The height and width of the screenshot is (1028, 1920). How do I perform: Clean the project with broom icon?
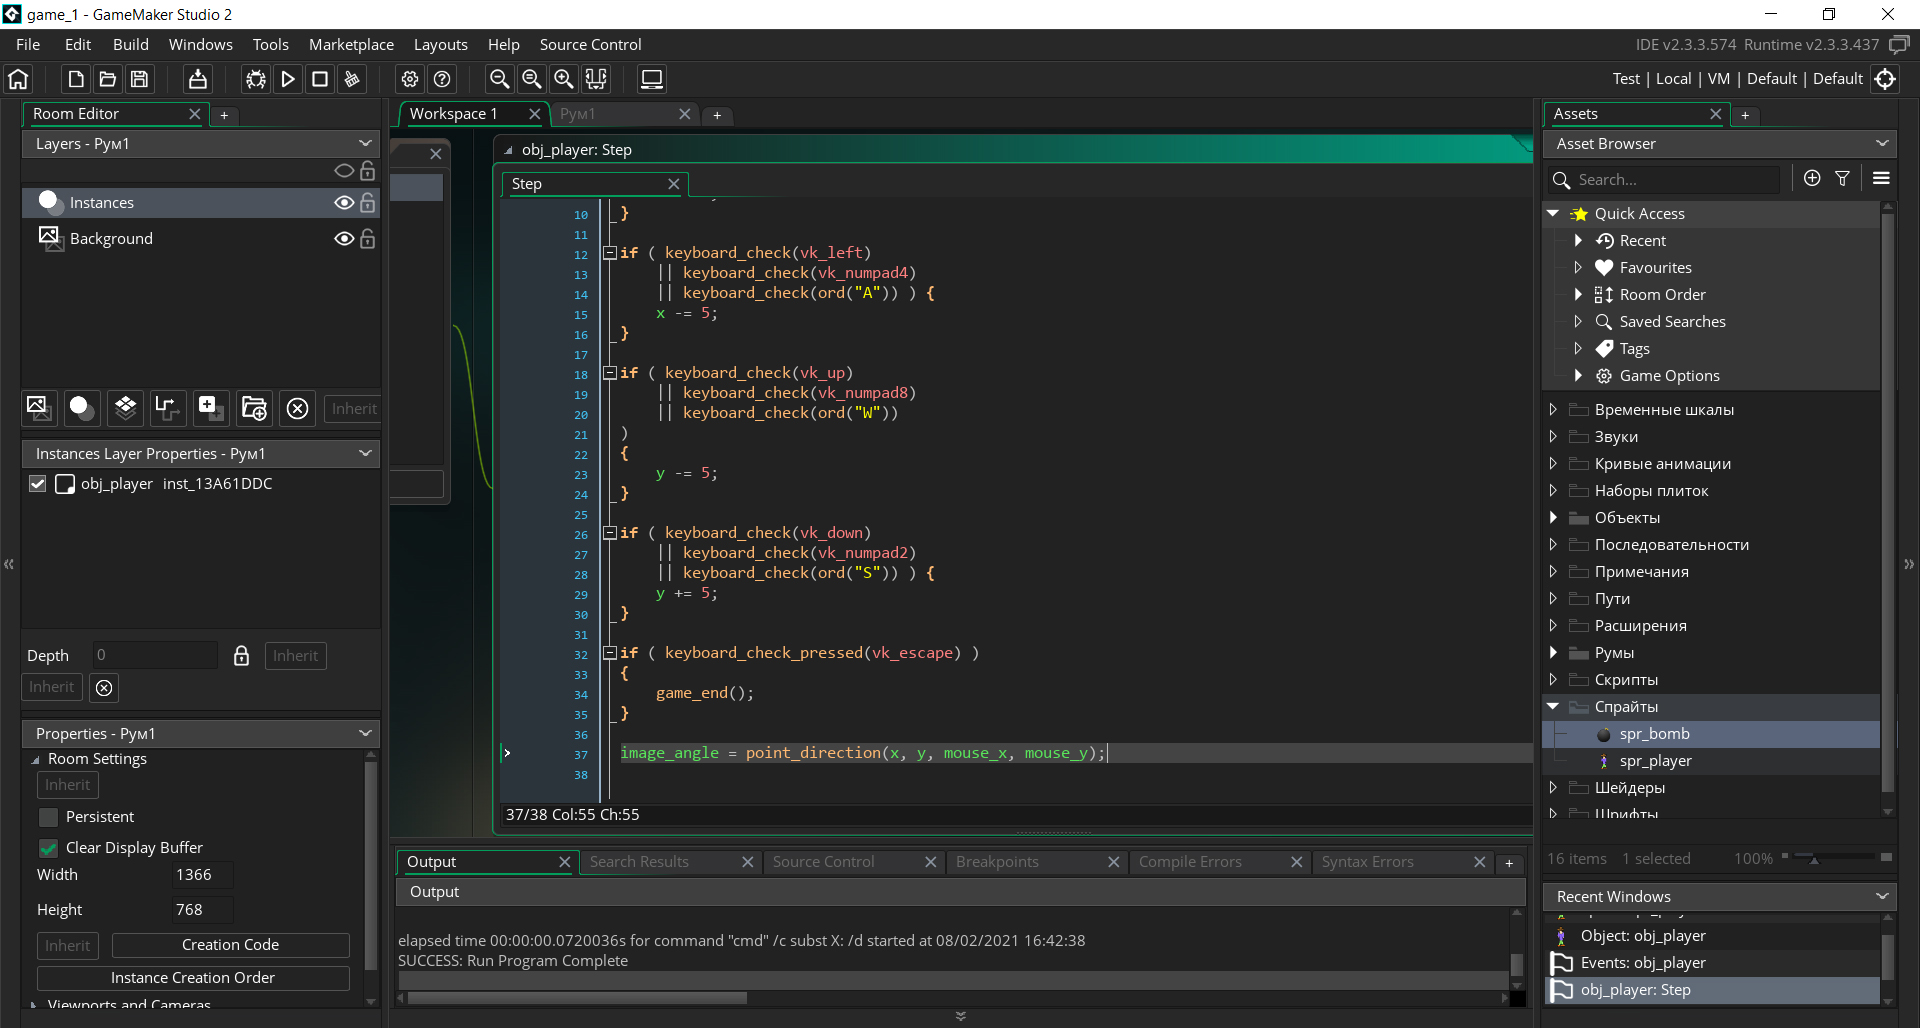(x=352, y=79)
